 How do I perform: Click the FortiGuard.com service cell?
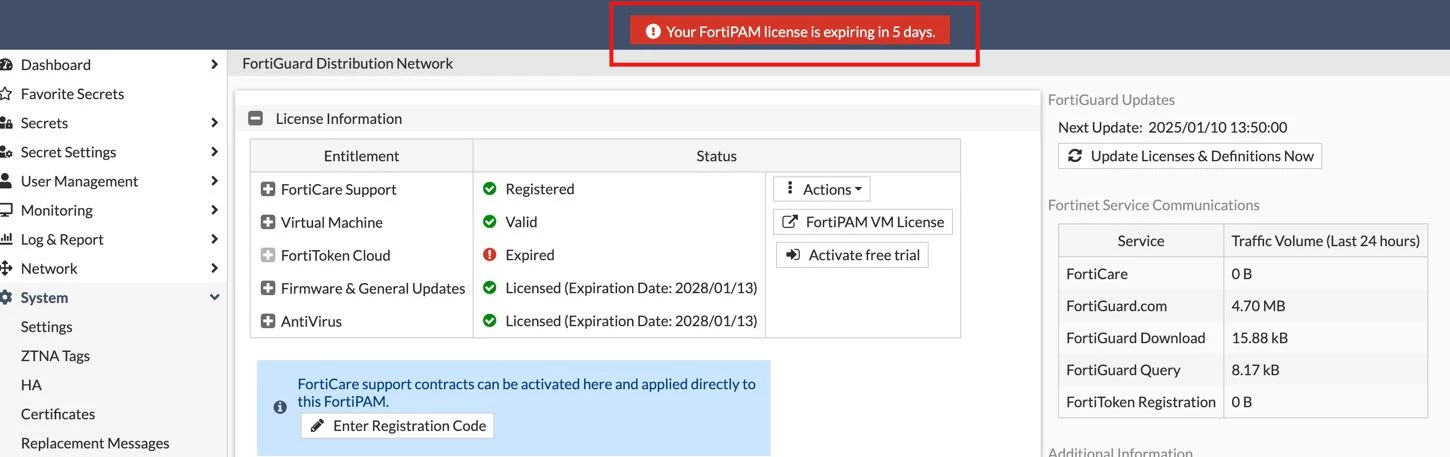(1141, 306)
